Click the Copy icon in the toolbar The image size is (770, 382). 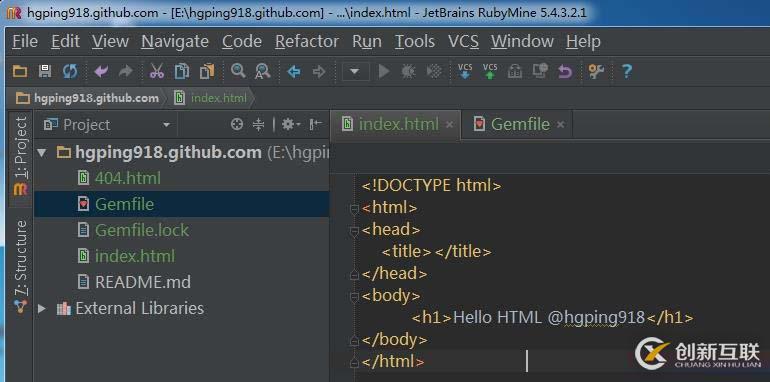[182, 72]
